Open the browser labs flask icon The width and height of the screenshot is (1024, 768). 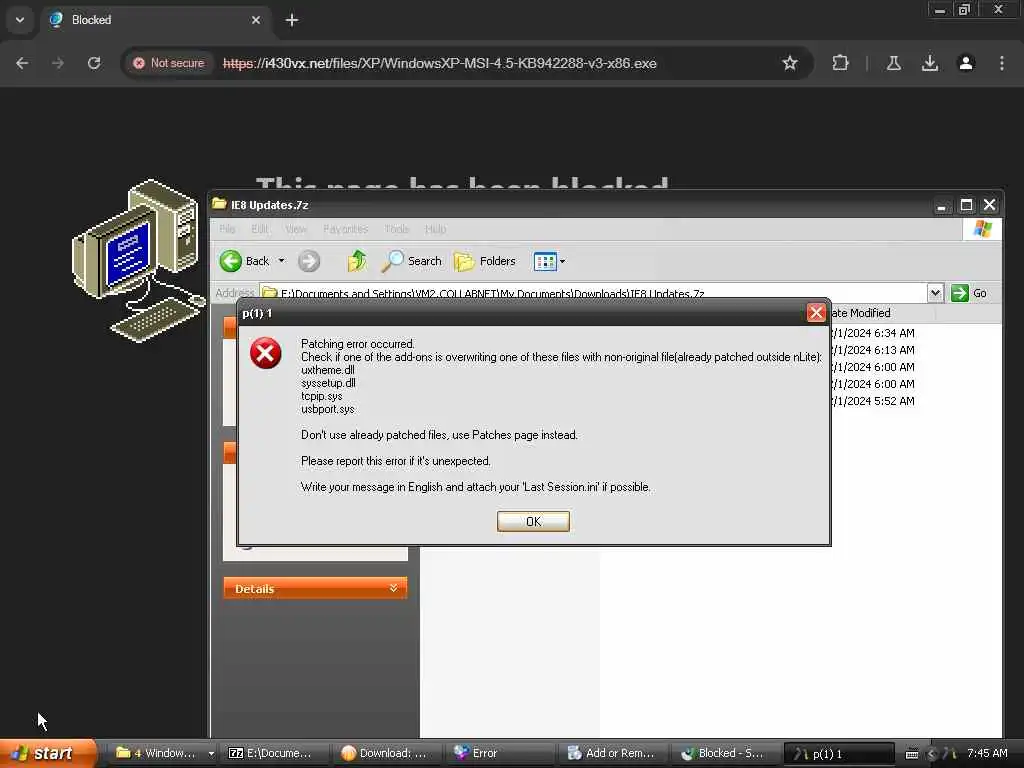pyautogui.click(x=893, y=63)
